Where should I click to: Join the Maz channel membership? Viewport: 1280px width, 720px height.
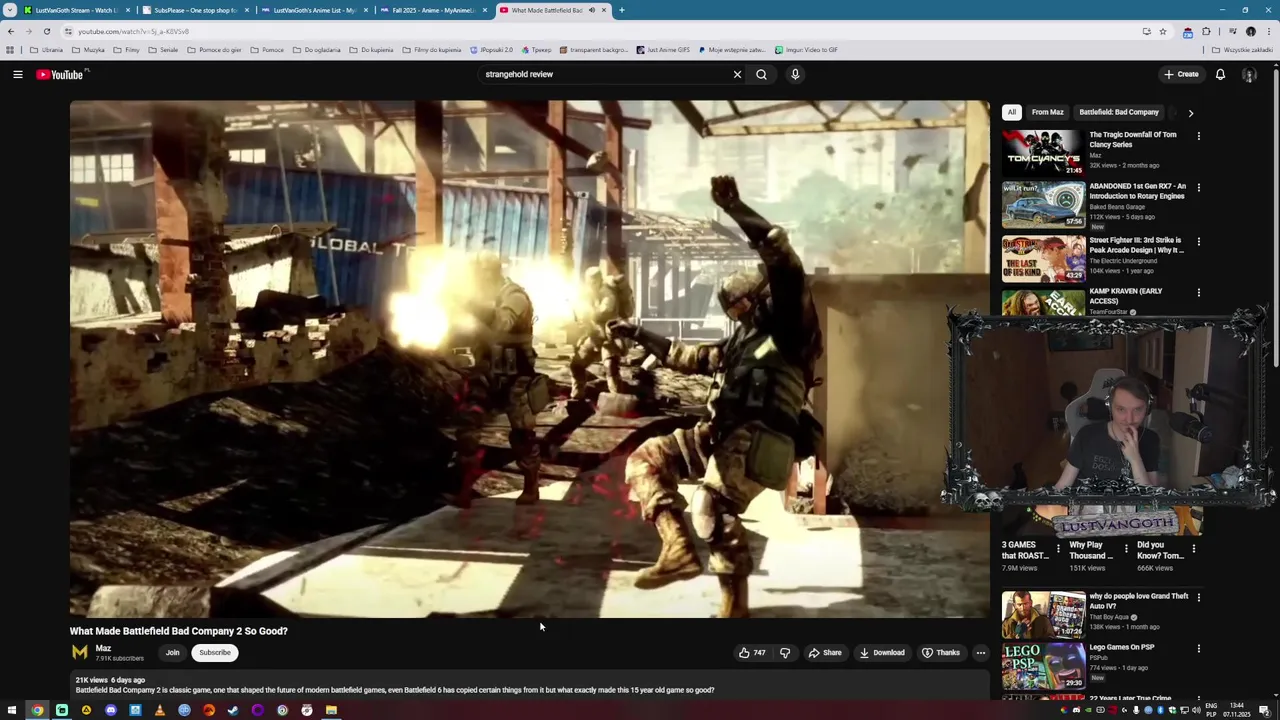pyautogui.click(x=172, y=653)
